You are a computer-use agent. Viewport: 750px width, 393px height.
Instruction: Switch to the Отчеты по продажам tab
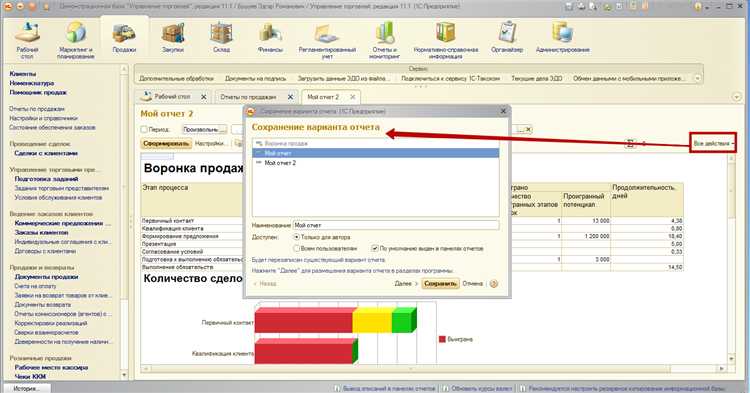click(248, 97)
